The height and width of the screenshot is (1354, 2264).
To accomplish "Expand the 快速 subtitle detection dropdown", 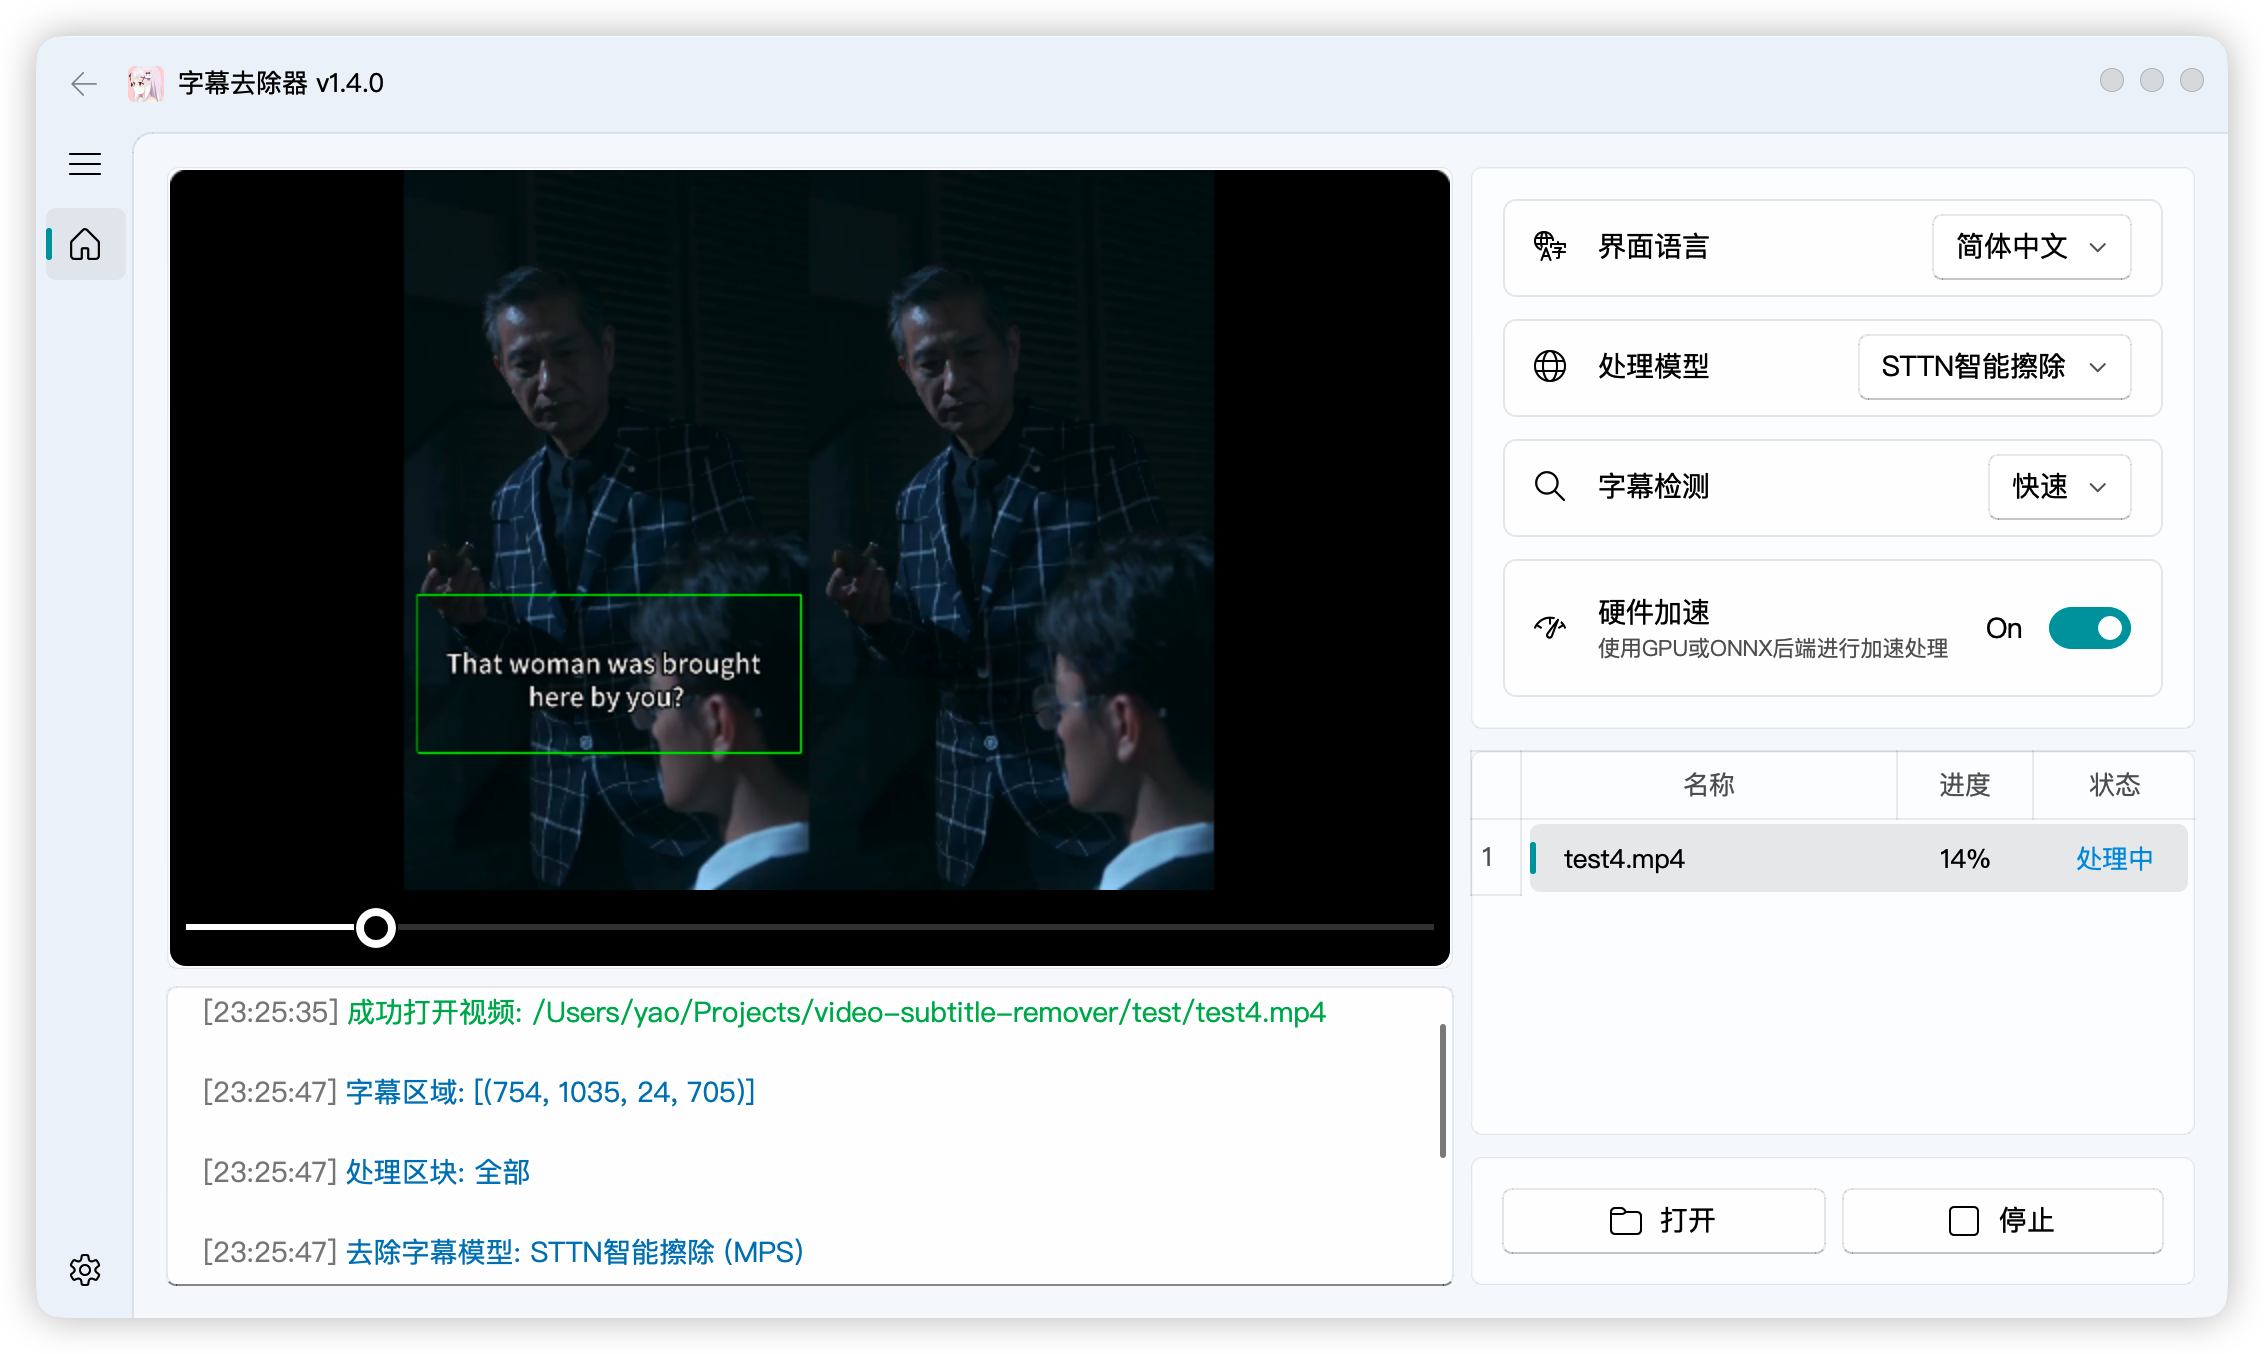I will point(2059,487).
